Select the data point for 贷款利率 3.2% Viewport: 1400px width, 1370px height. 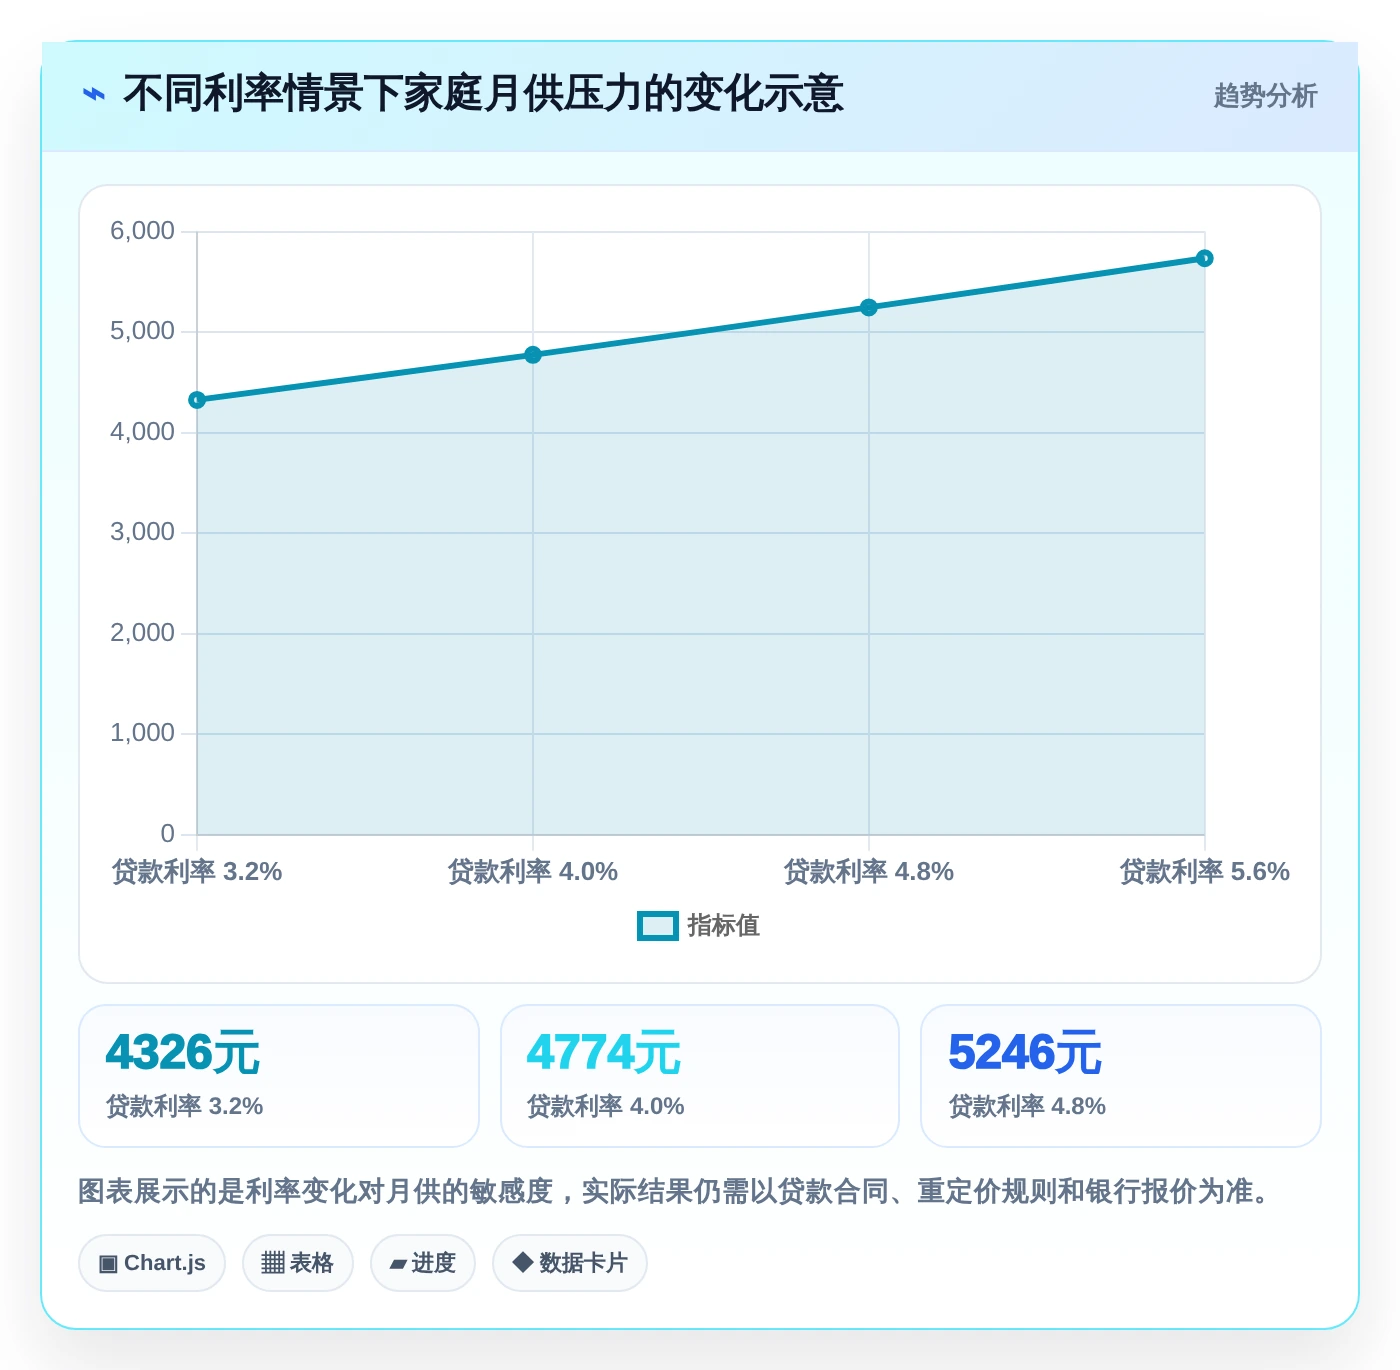coord(197,400)
